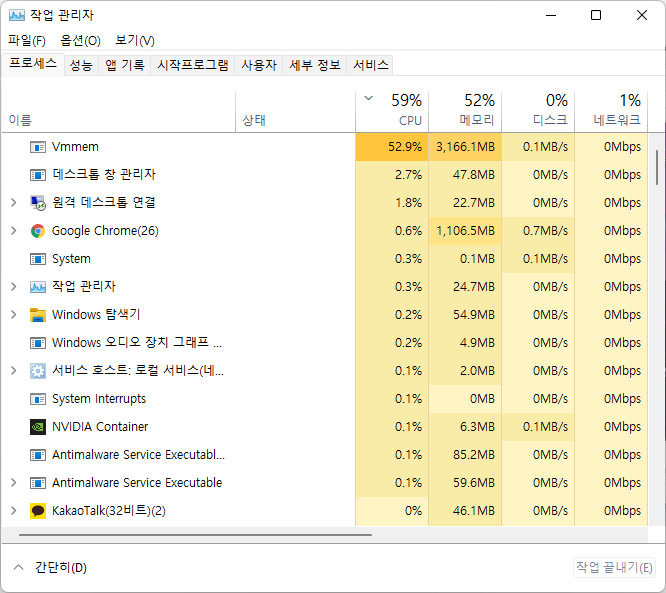666x593 pixels.
Task: Open the 파일(F) menu
Action: pyautogui.click(x=27, y=41)
